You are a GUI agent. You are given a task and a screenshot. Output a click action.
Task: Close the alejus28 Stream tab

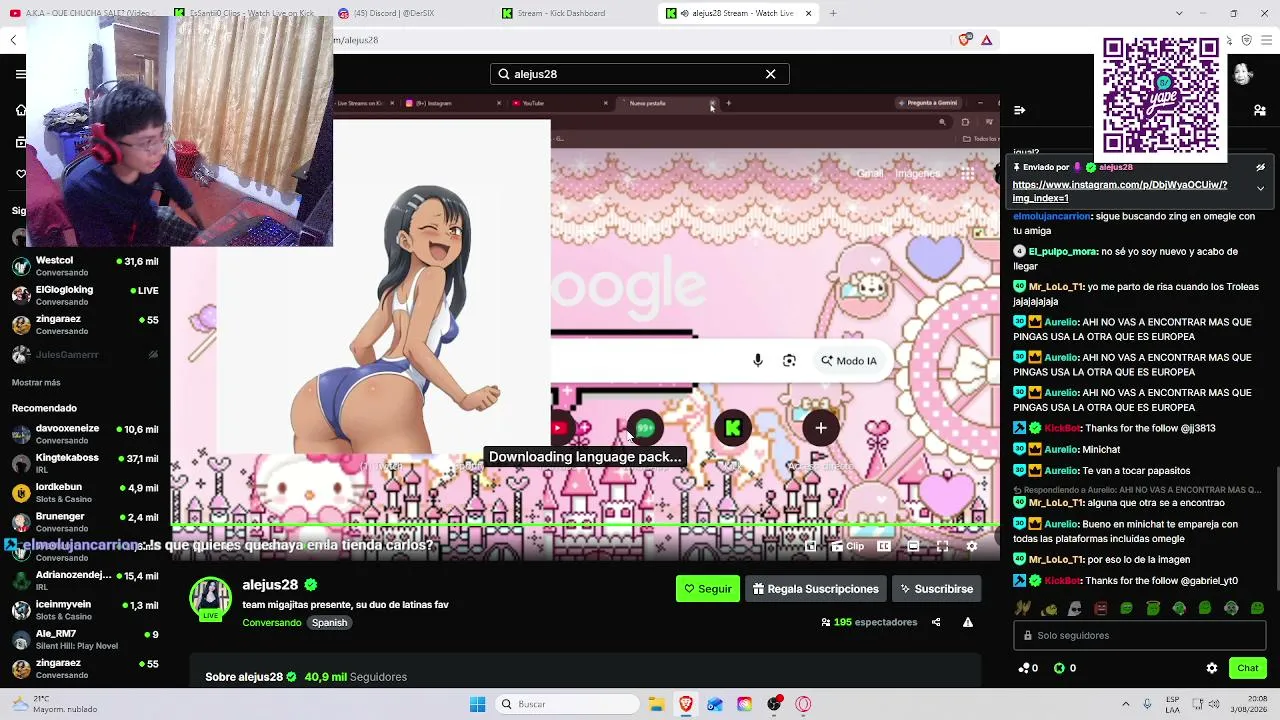click(808, 13)
